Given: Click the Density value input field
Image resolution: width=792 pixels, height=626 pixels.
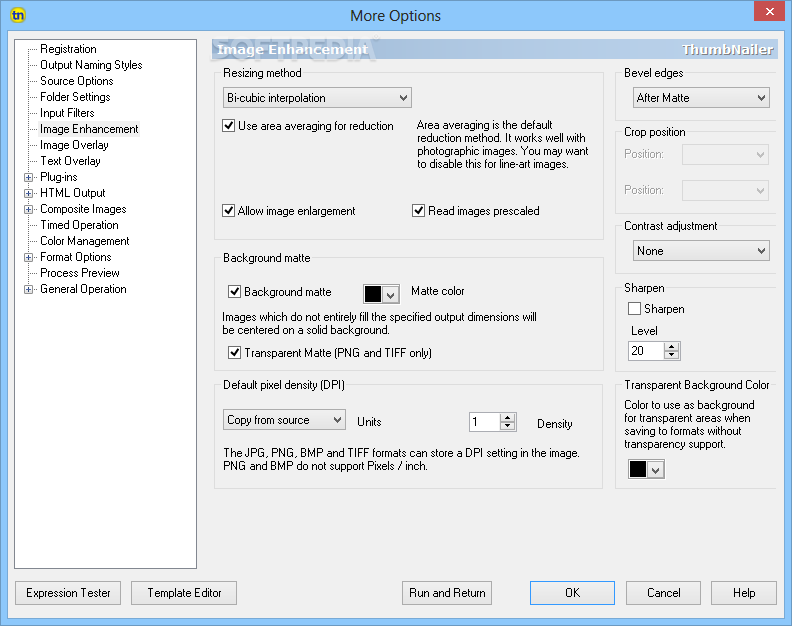Looking at the screenshot, I should [x=485, y=422].
